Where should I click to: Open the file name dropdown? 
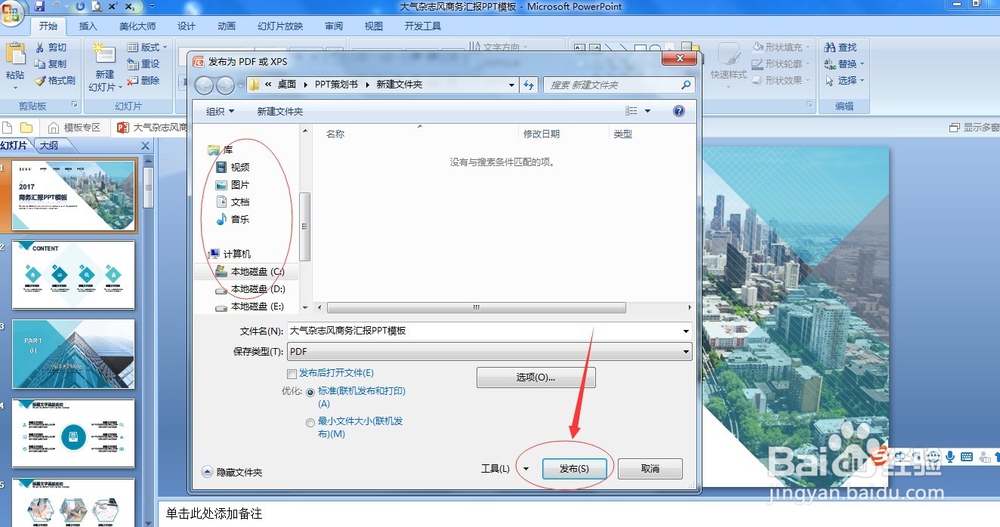click(686, 331)
